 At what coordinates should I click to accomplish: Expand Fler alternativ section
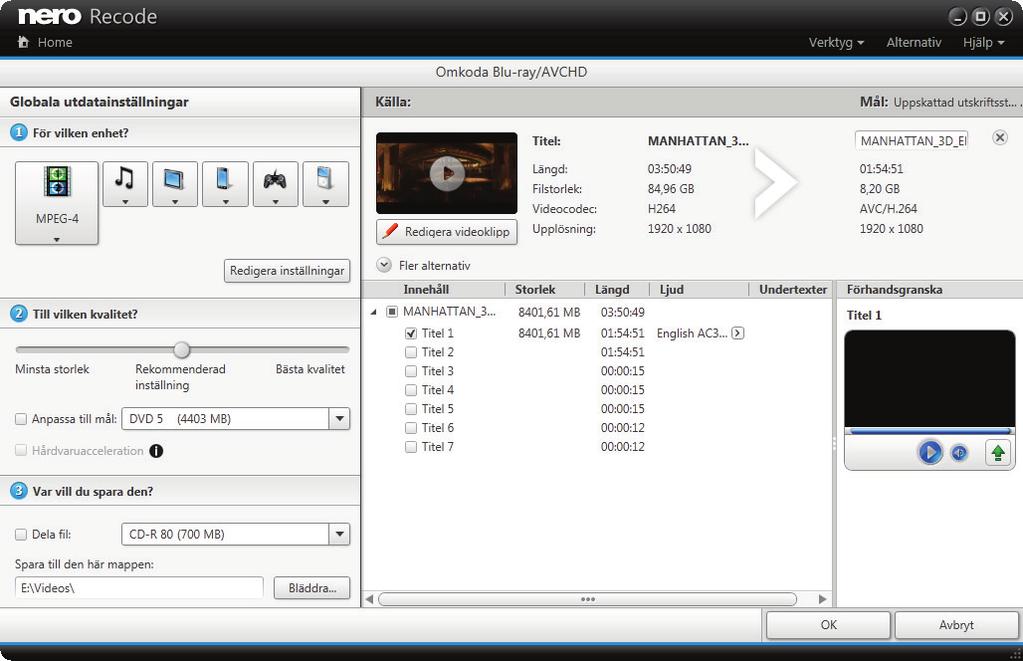(x=384, y=265)
